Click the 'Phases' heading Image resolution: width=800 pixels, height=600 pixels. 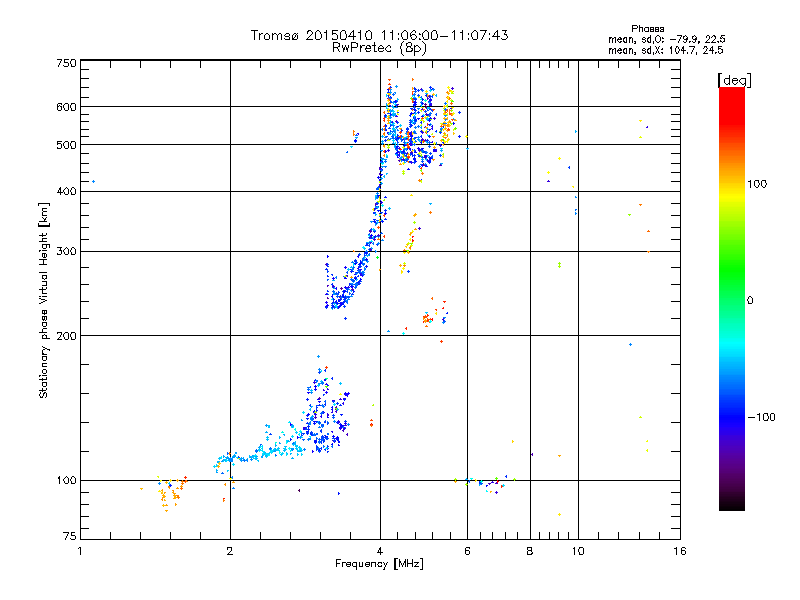647,29
